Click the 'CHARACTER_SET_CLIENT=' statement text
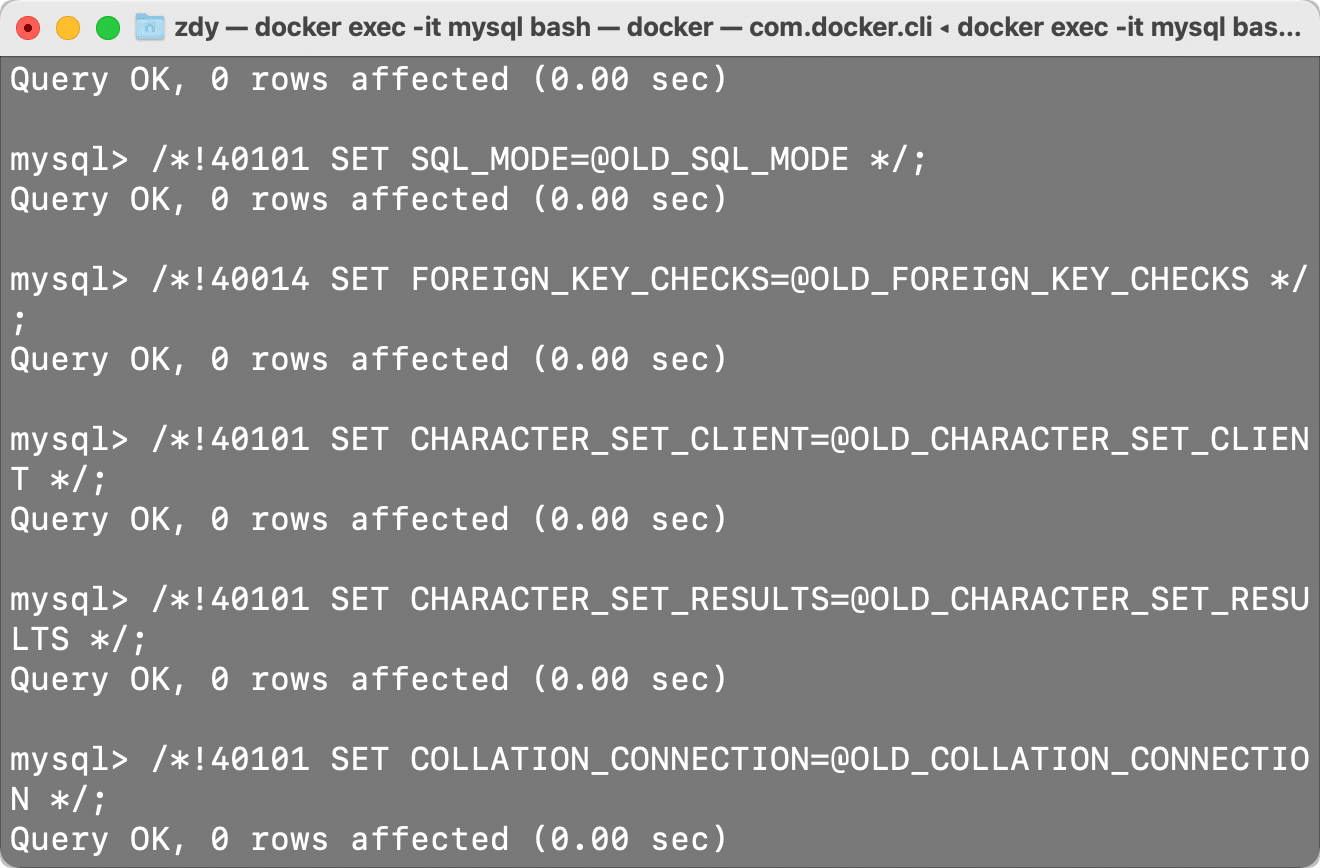Screen dimensions: 1320x868 point(620,439)
